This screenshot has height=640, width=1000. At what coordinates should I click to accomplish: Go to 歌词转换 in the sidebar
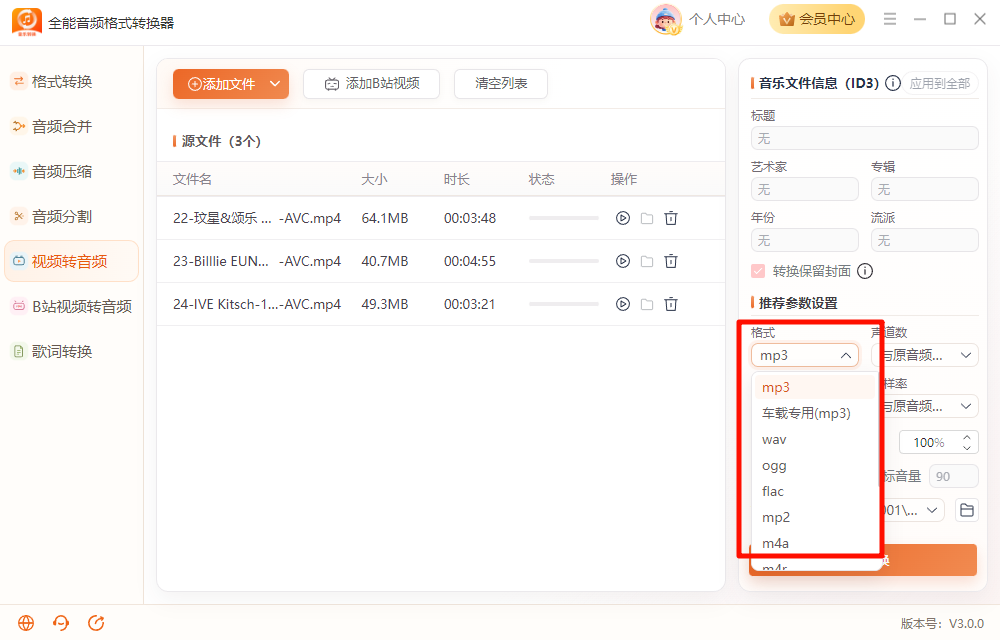pyautogui.click(x=71, y=351)
